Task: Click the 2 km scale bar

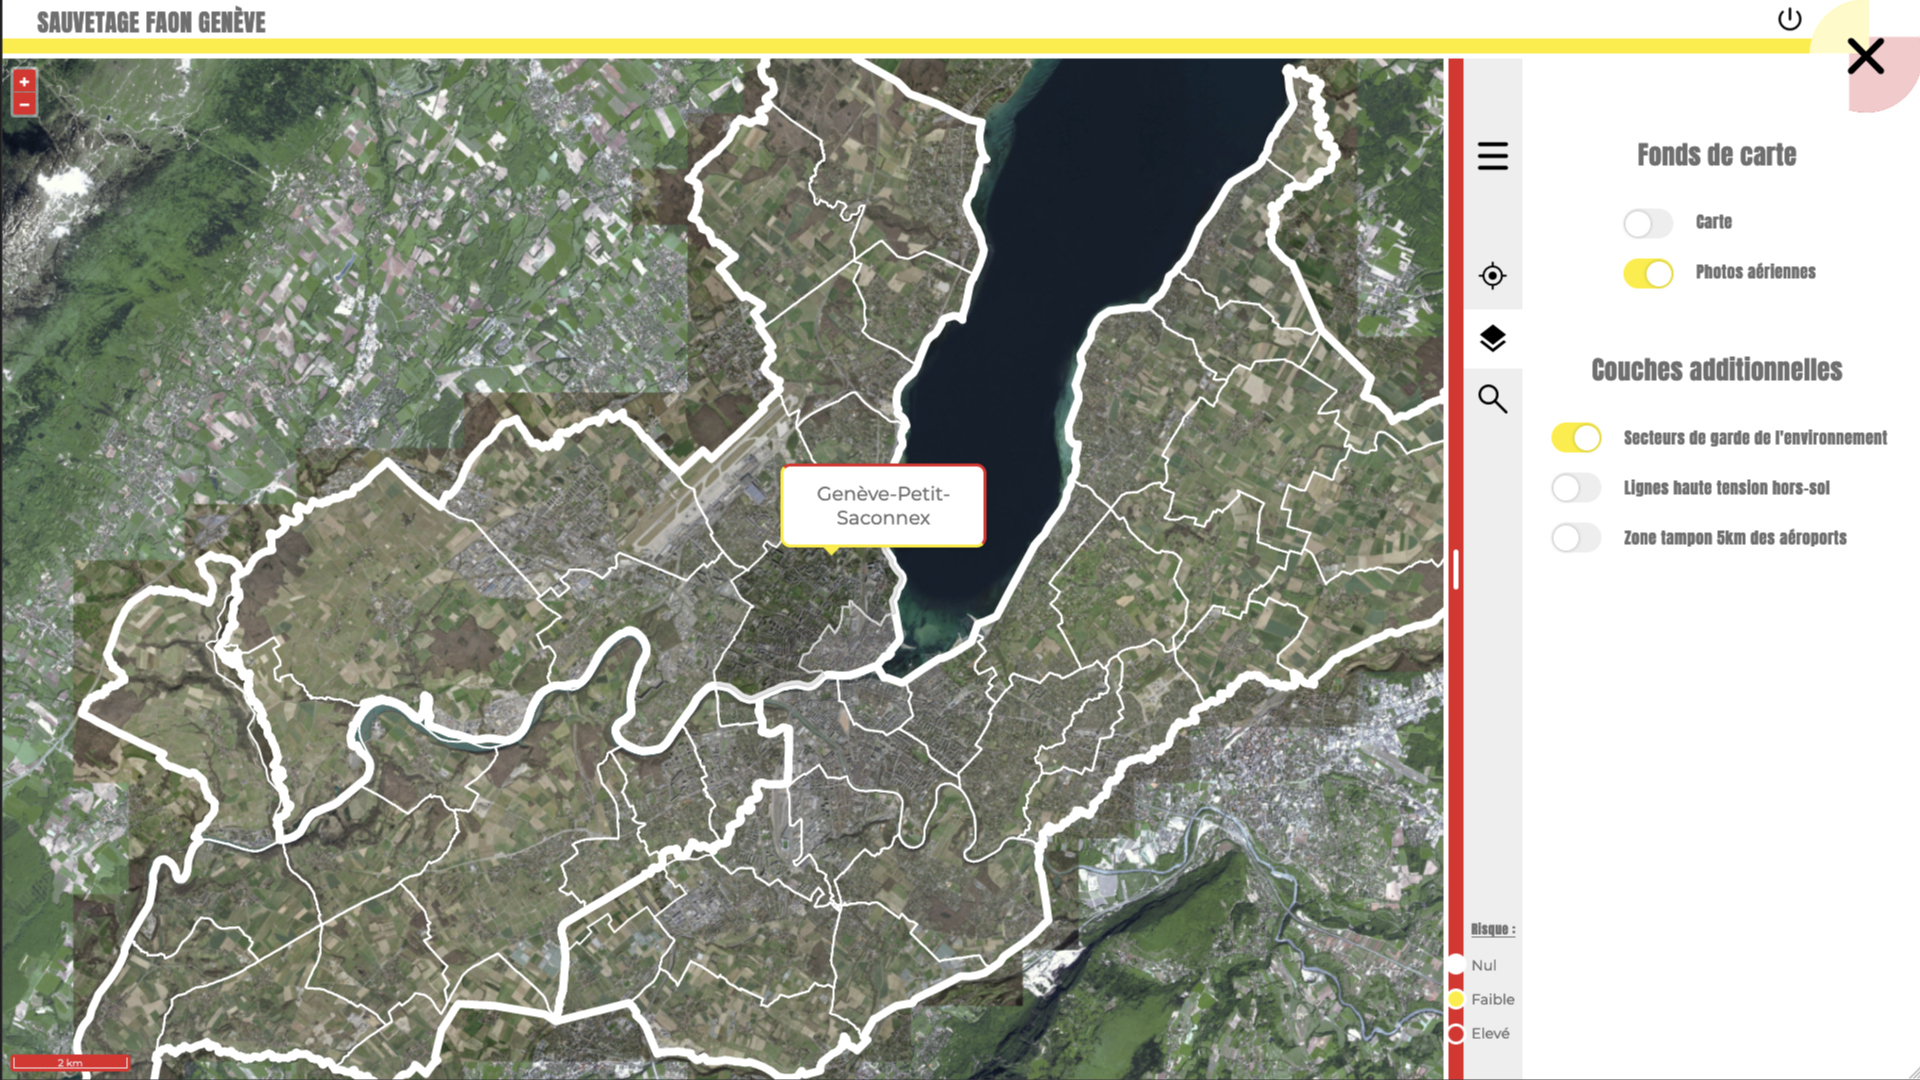Action: 70,1062
